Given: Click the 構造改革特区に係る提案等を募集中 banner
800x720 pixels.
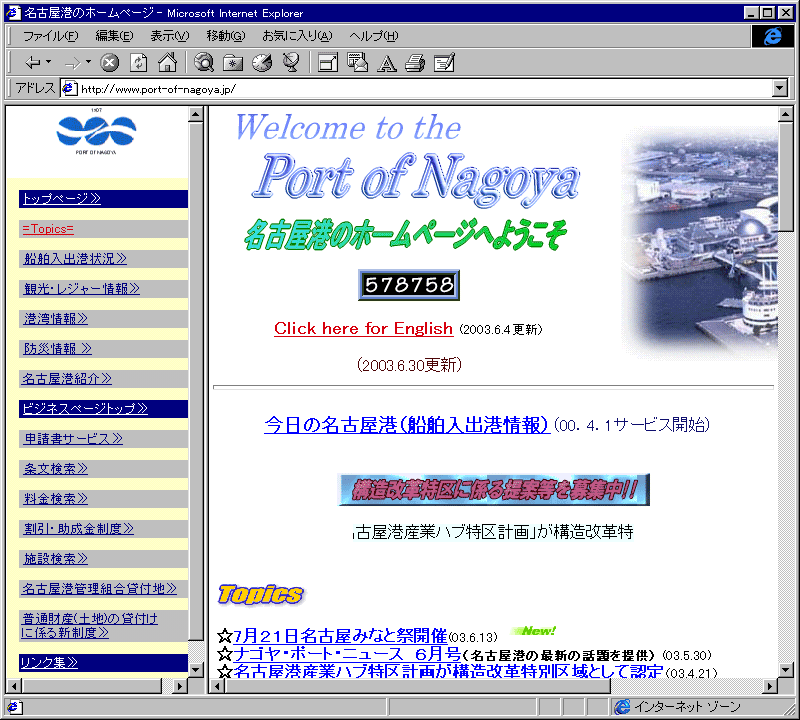Looking at the screenshot, I should click(493, 490).
